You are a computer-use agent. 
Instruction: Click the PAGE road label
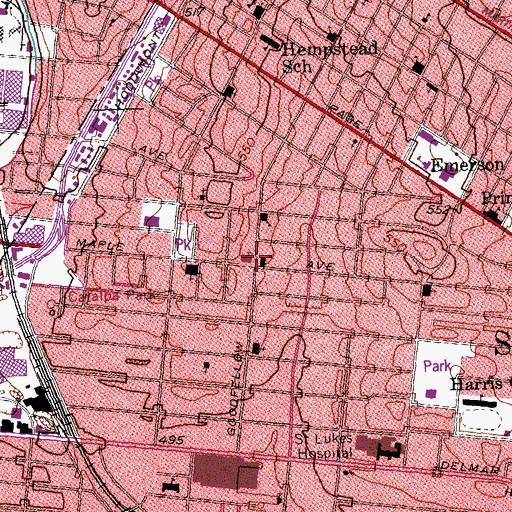tap(346, 117)
